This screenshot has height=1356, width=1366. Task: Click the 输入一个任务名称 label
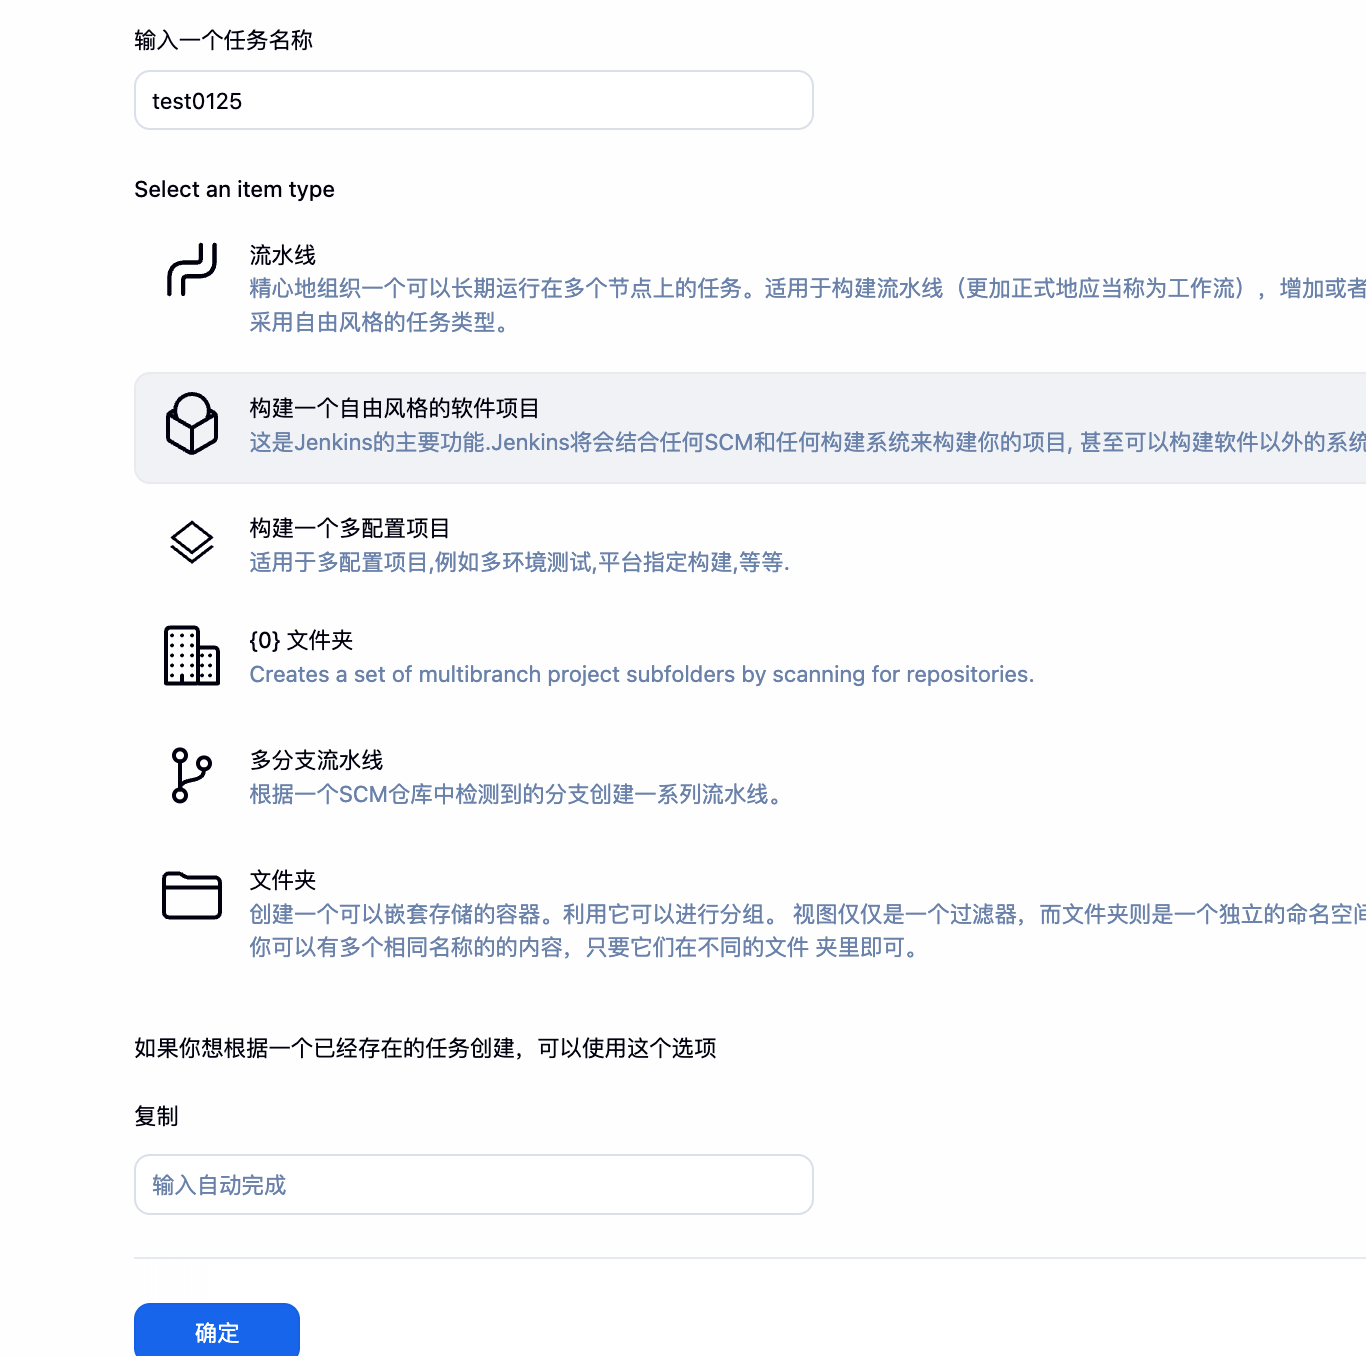click(223, 41)
